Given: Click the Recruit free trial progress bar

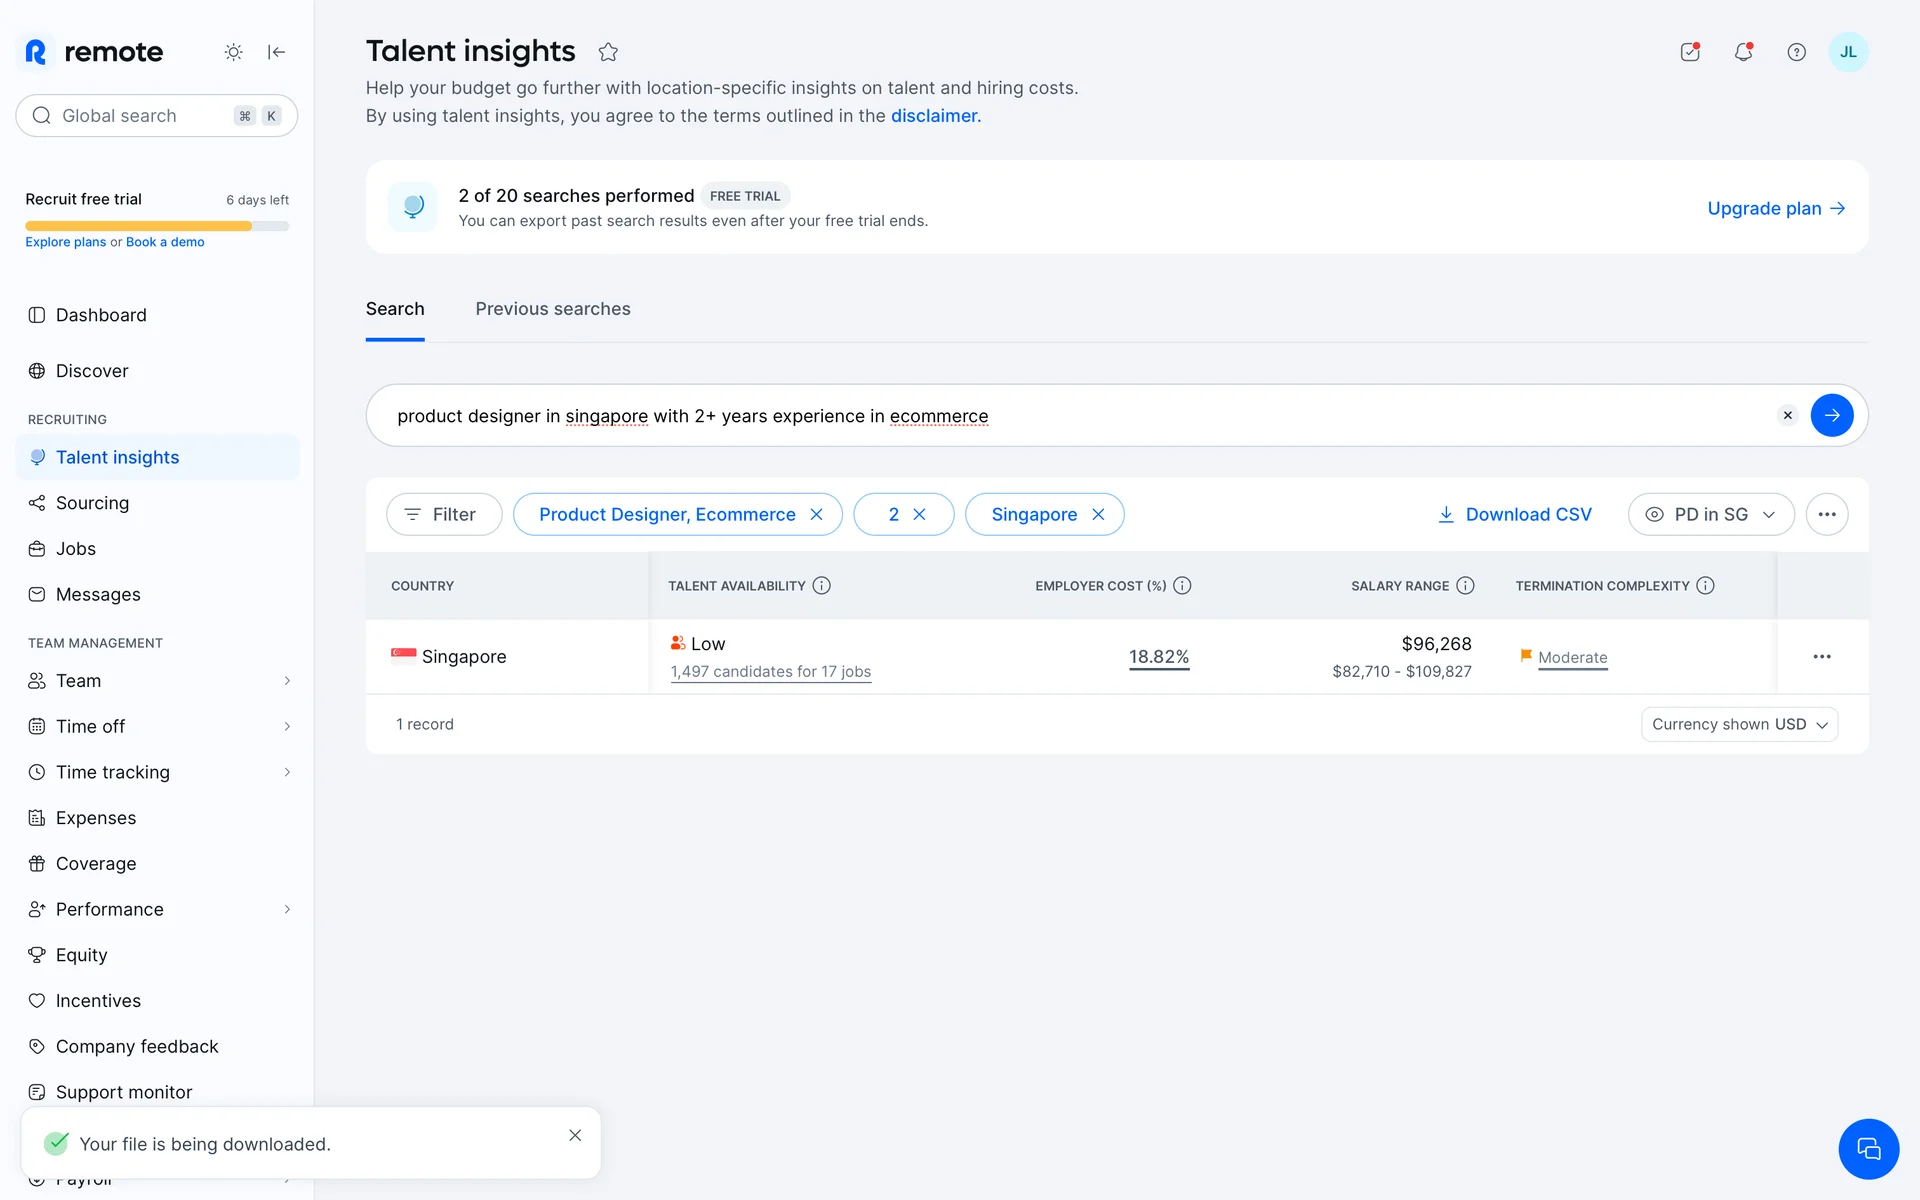Looking at the screenshot, I should (x=157, y=226).
